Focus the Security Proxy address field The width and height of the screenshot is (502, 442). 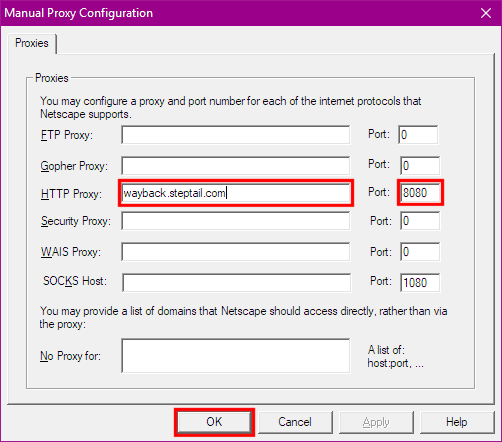236,221
